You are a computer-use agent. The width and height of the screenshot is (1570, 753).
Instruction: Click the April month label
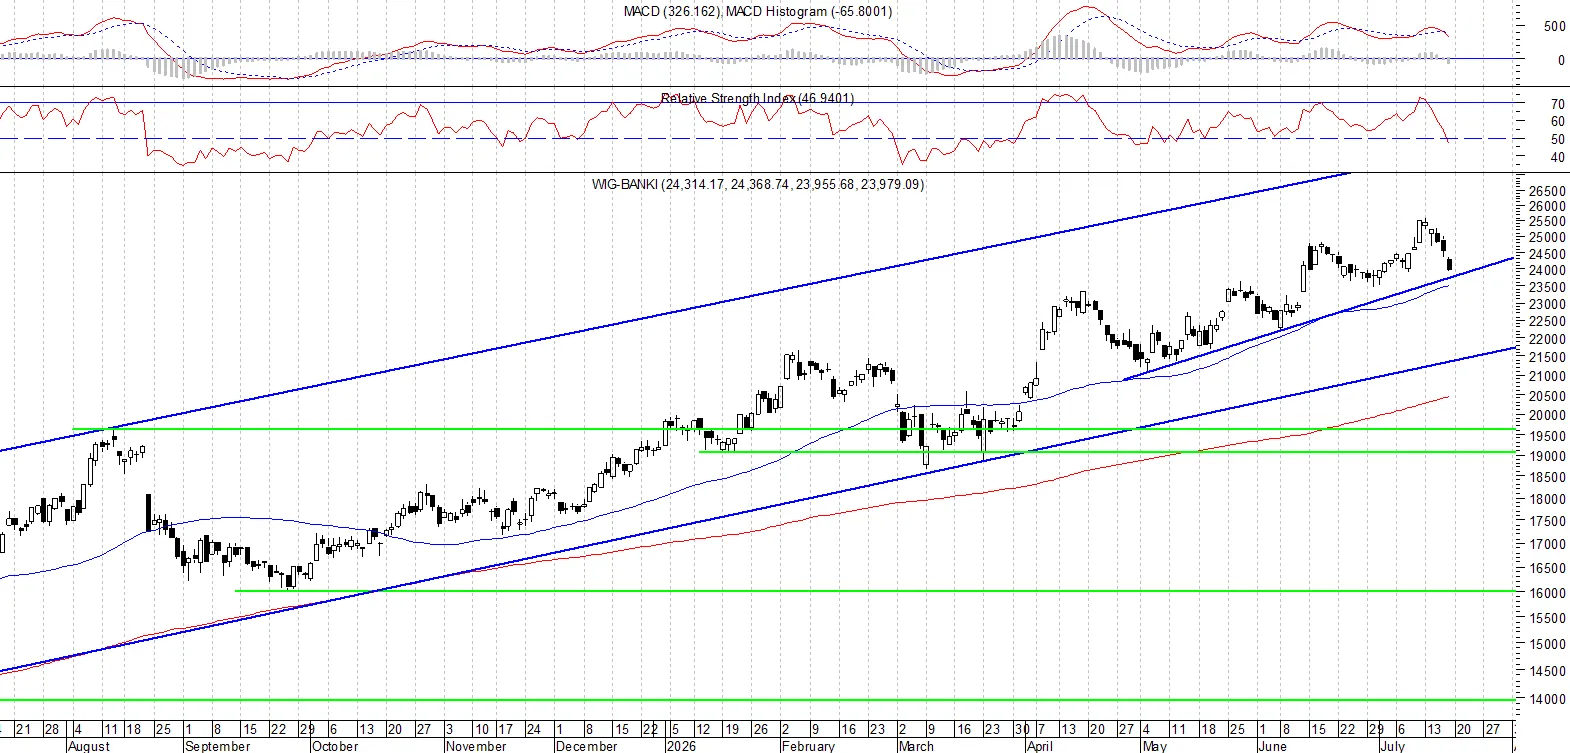click(1040, 746)
